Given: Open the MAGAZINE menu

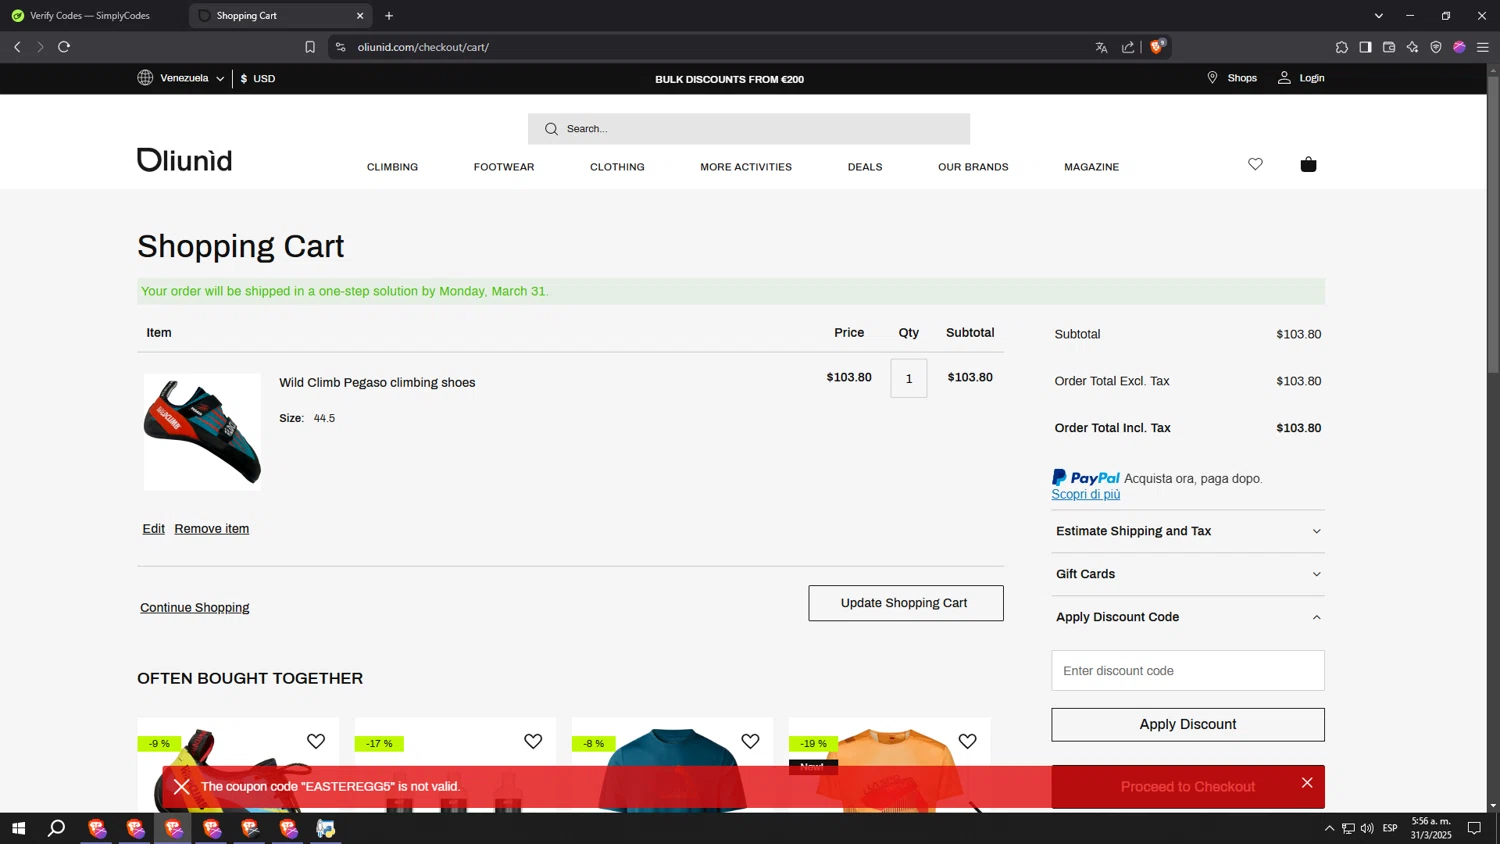Looking at the screenshot, I should click(1091, 167).
